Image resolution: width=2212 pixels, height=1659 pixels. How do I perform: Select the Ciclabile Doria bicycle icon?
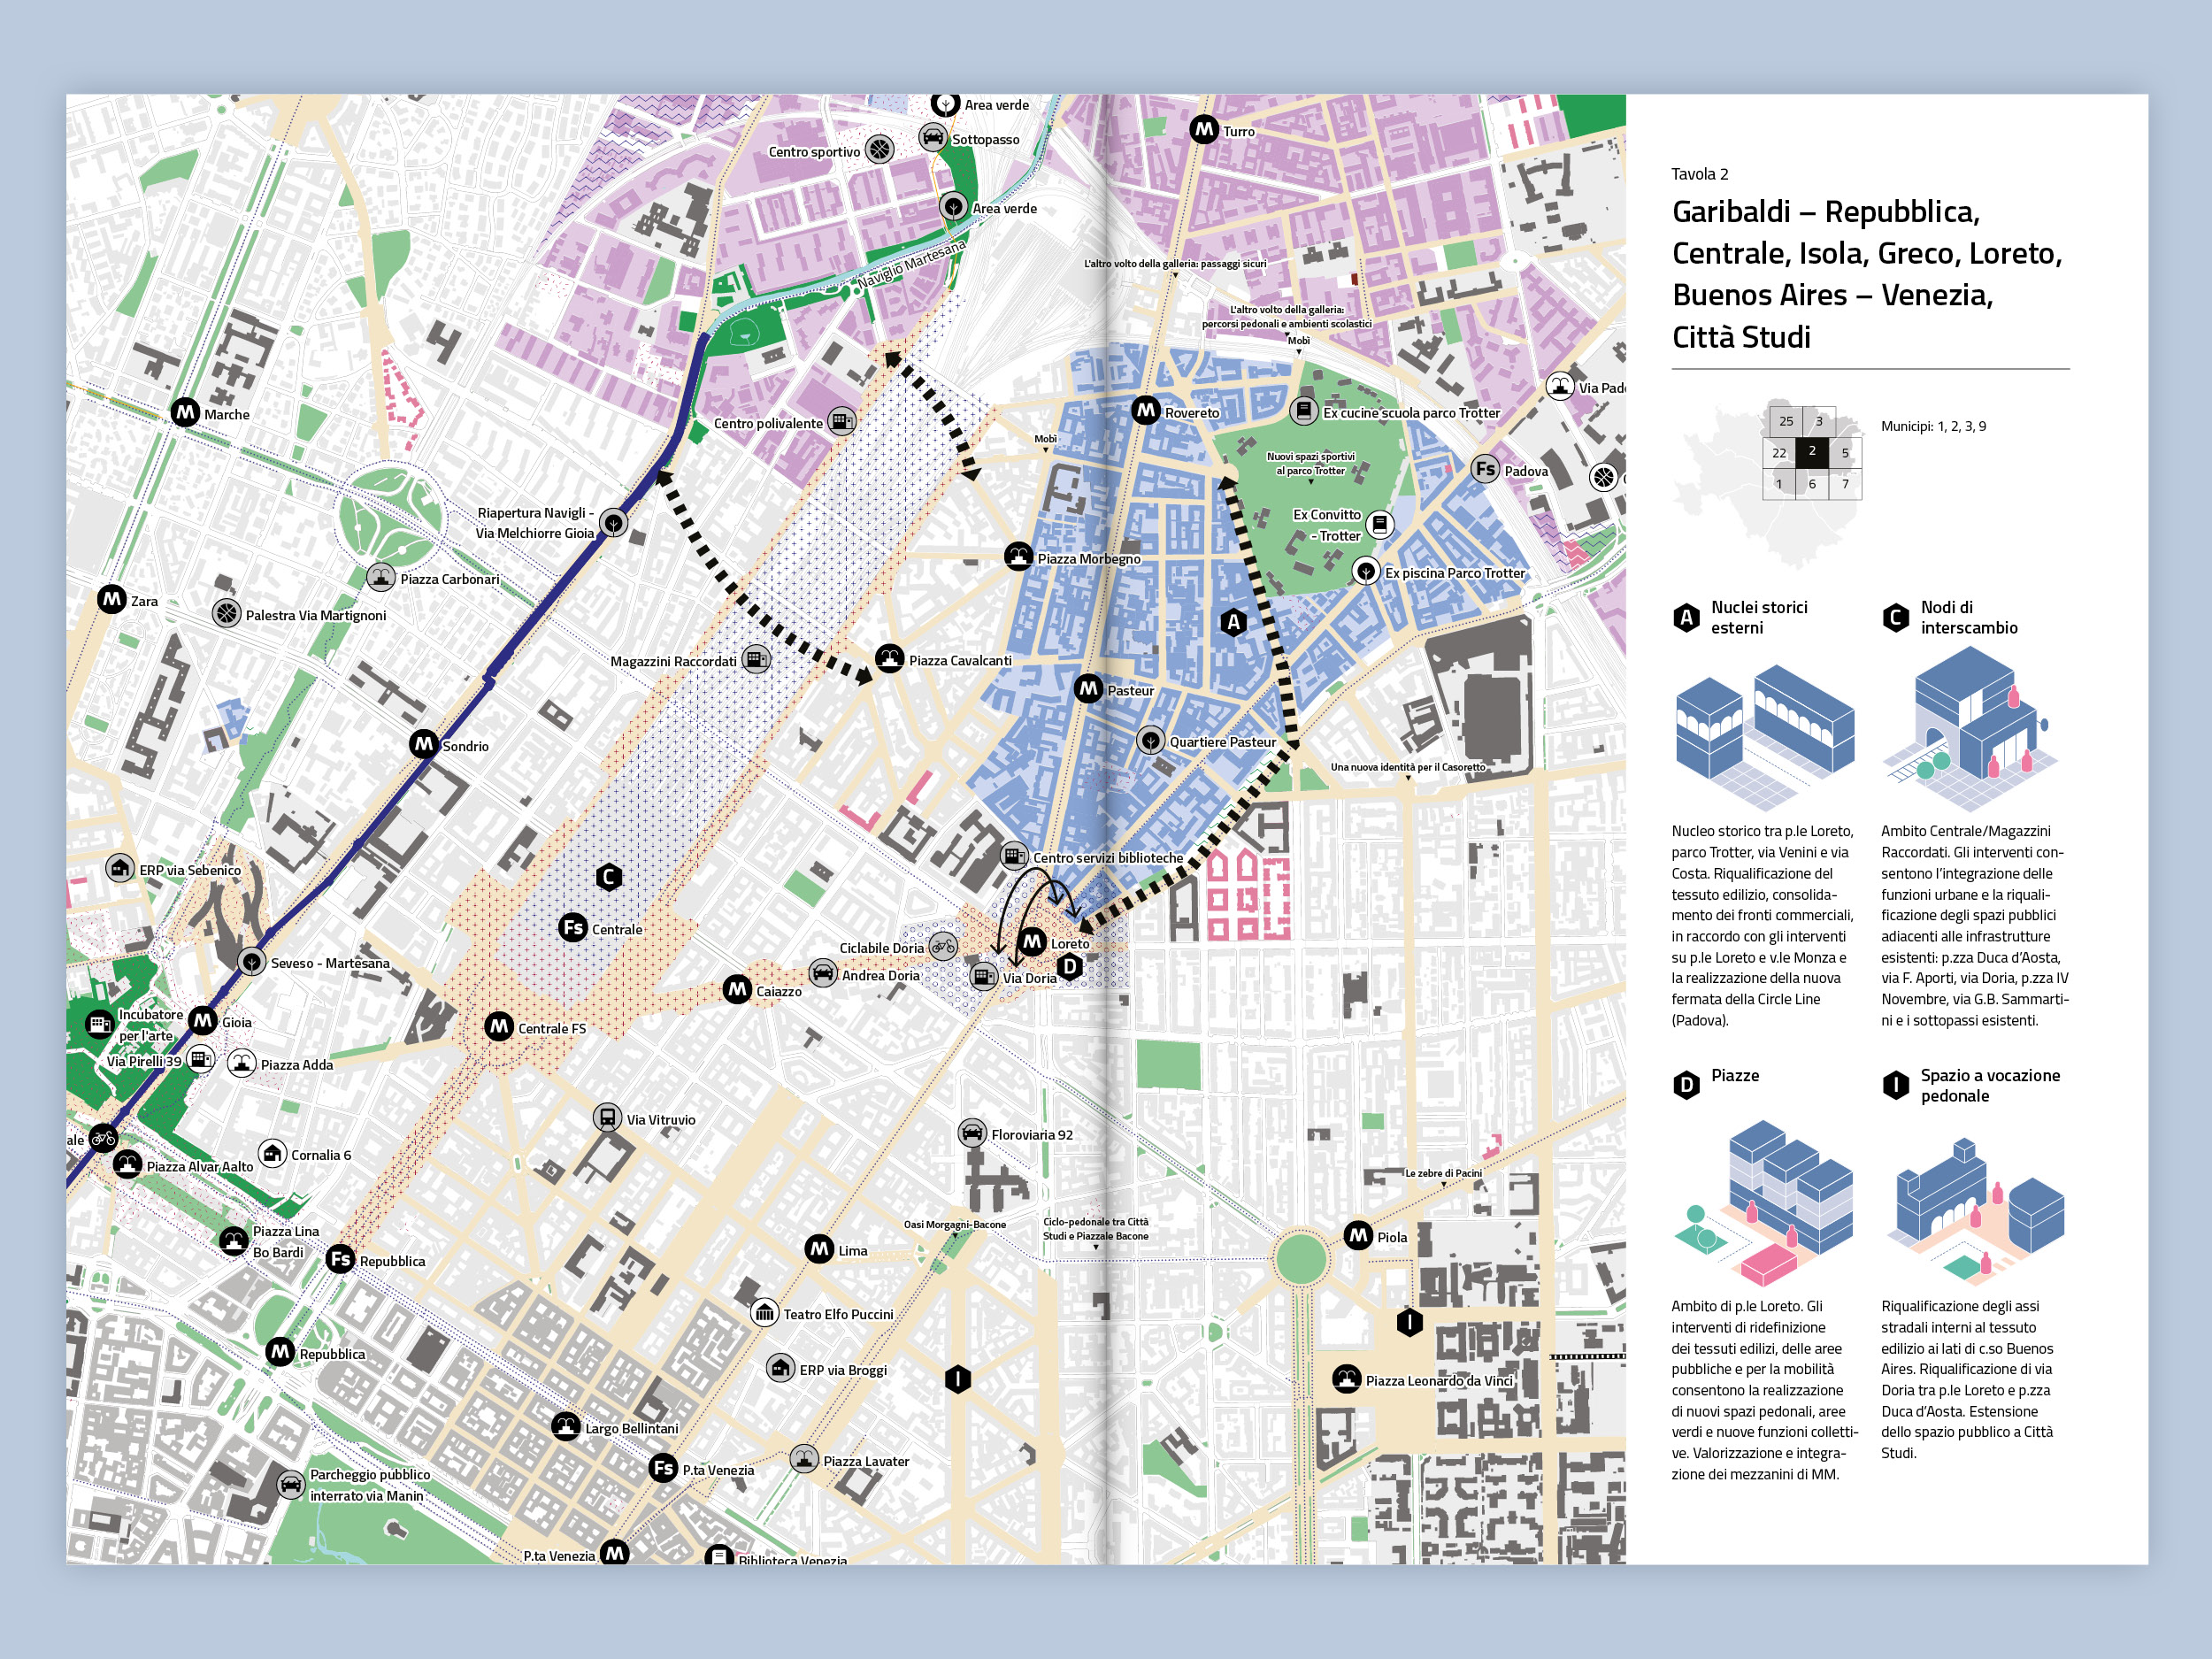pyautogui.click(x=942, y=946)
